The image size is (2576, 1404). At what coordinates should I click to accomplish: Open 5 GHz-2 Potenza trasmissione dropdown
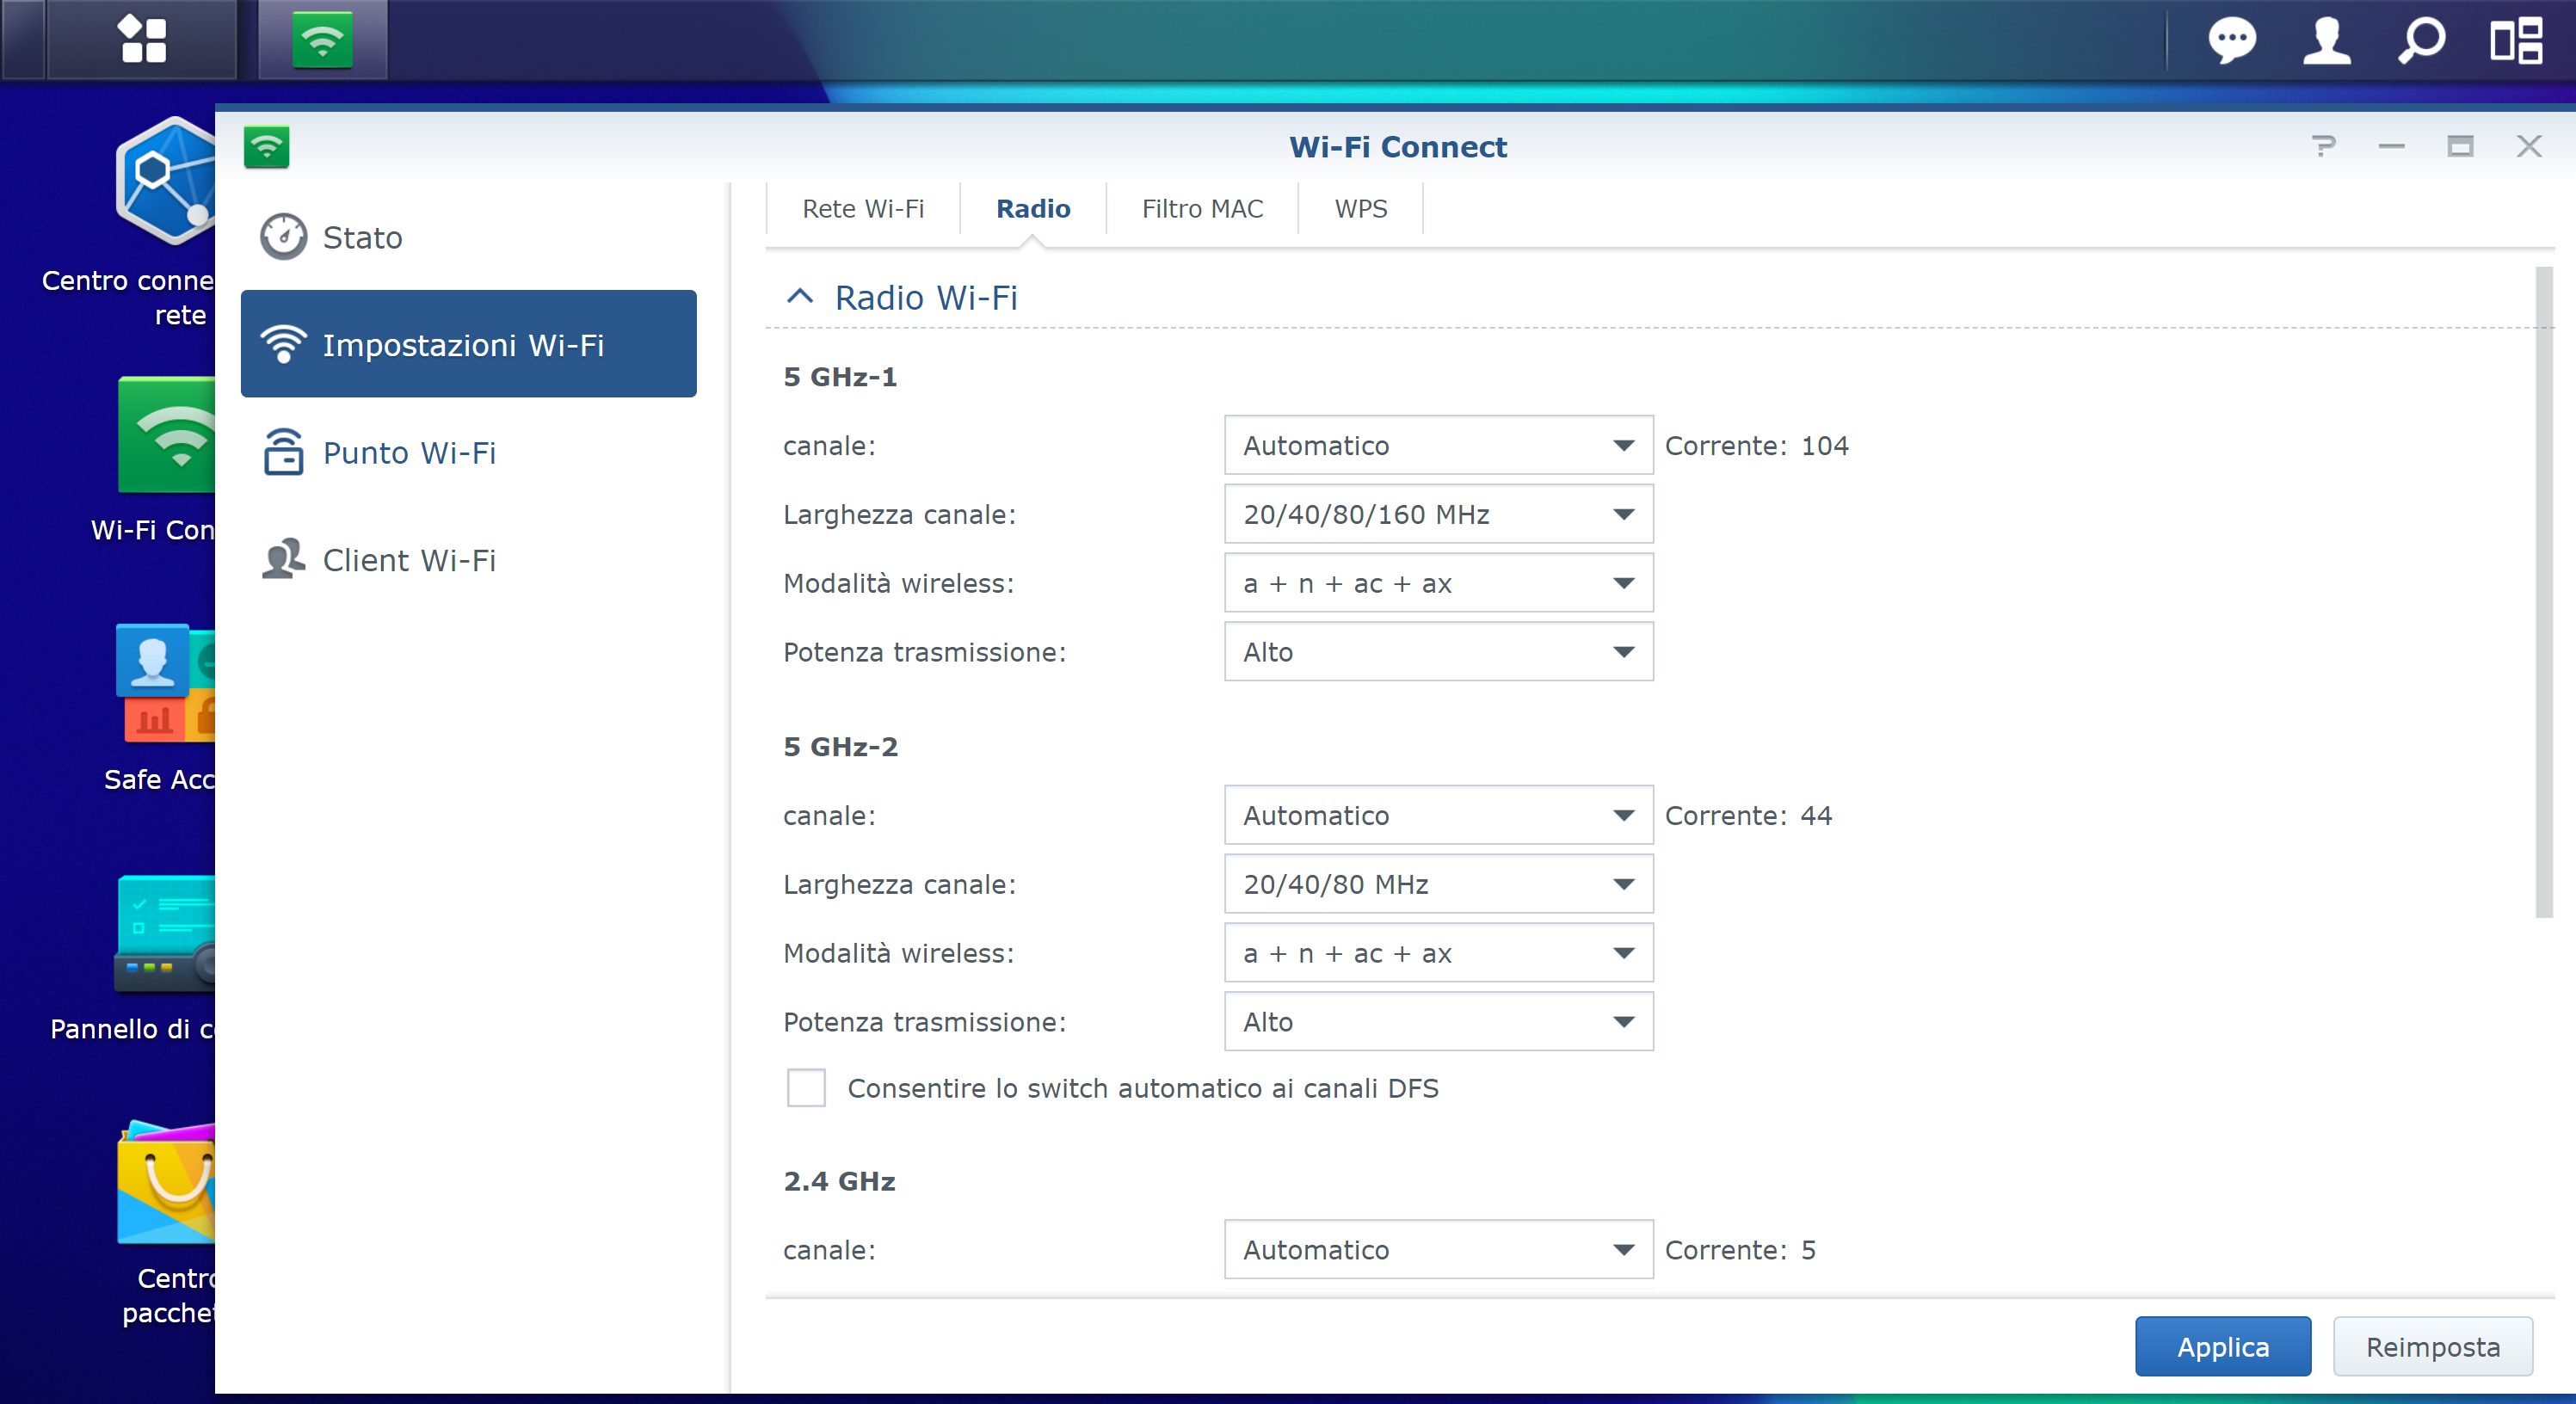coord(1438,1022)
